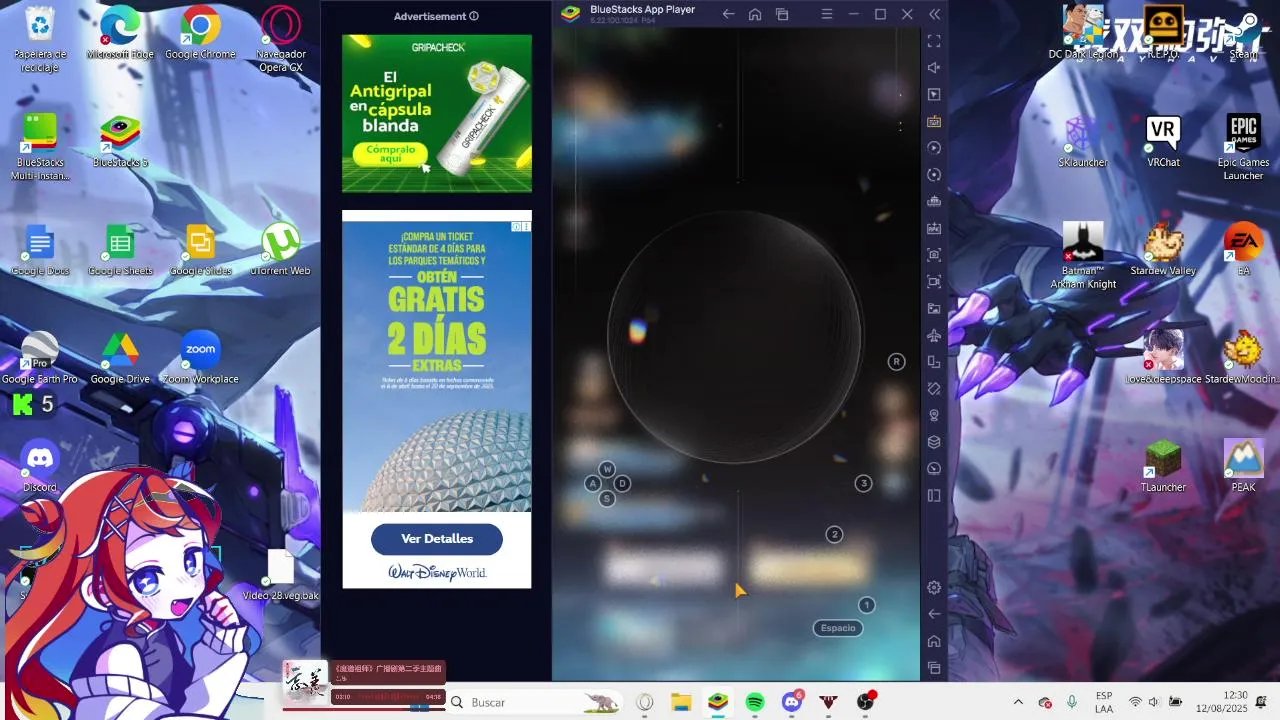Click the D key overlay control
Image resolution: width=1280 pixels, height=720 pixels.
click(622, 484)
